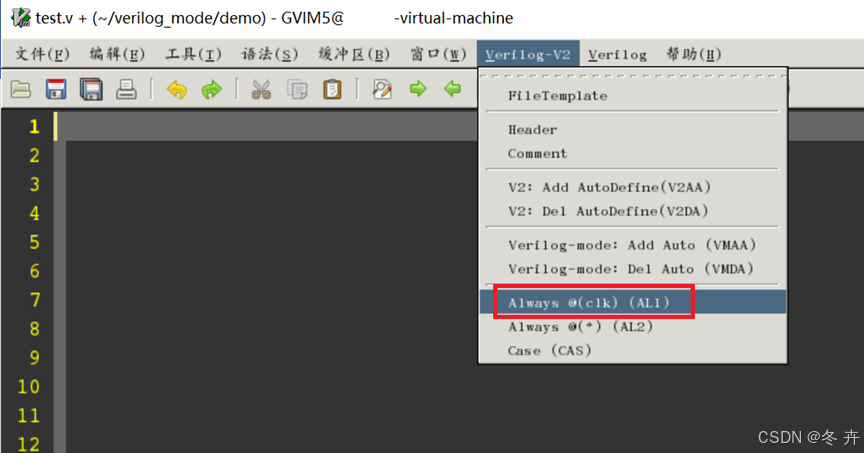Click the Open file folder icon
This screenshot has height=453, width=864.
tap(21, 89)
